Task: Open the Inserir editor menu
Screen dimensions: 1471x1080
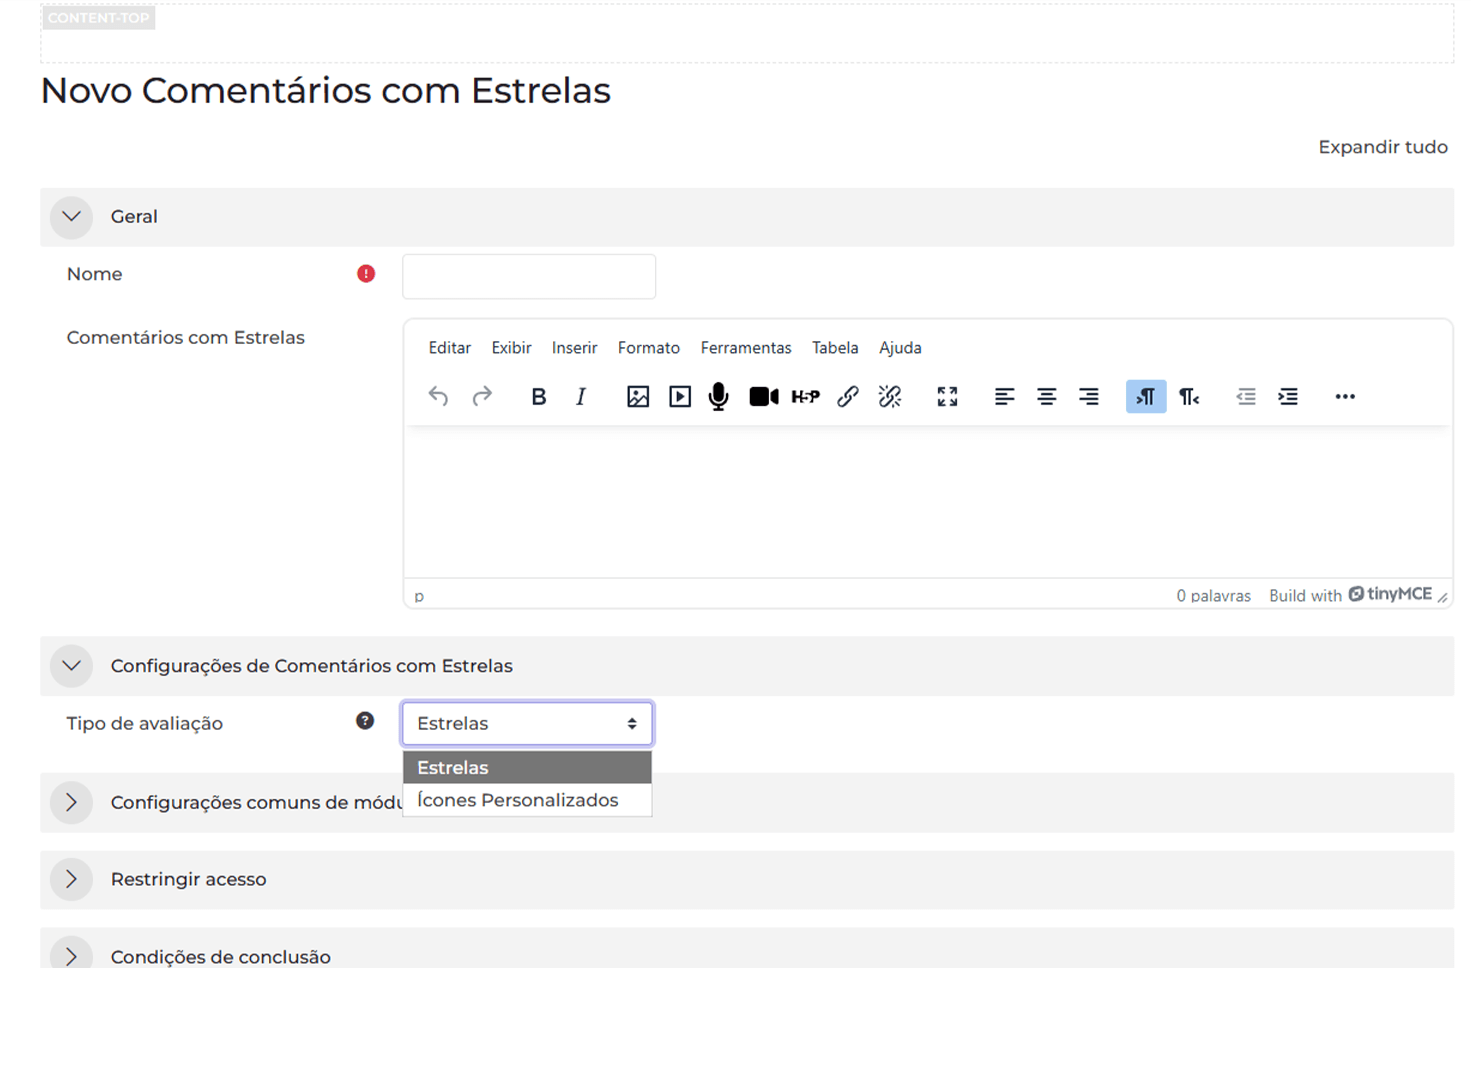Action: (574, 348)
